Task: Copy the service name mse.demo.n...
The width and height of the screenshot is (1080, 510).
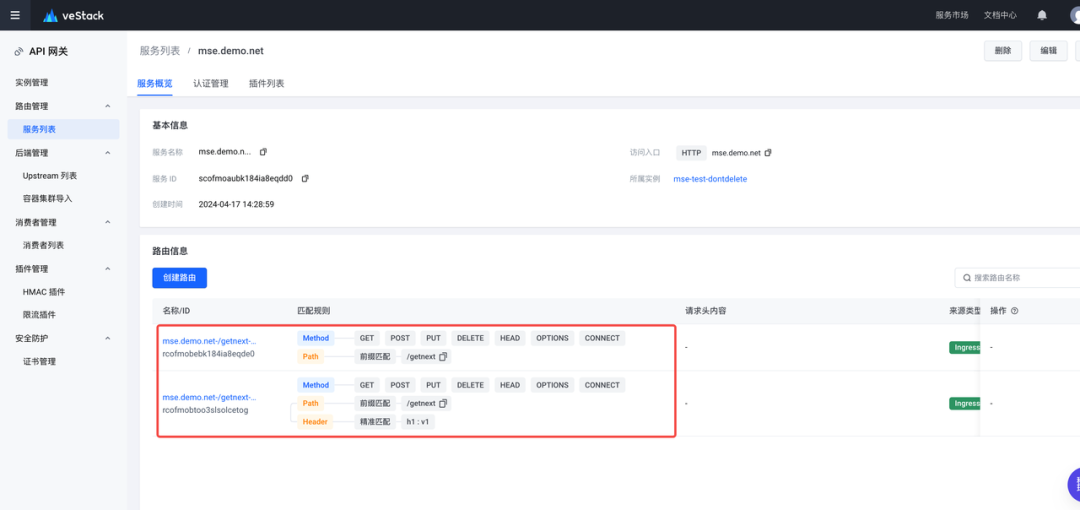Action: coord(263,152)
